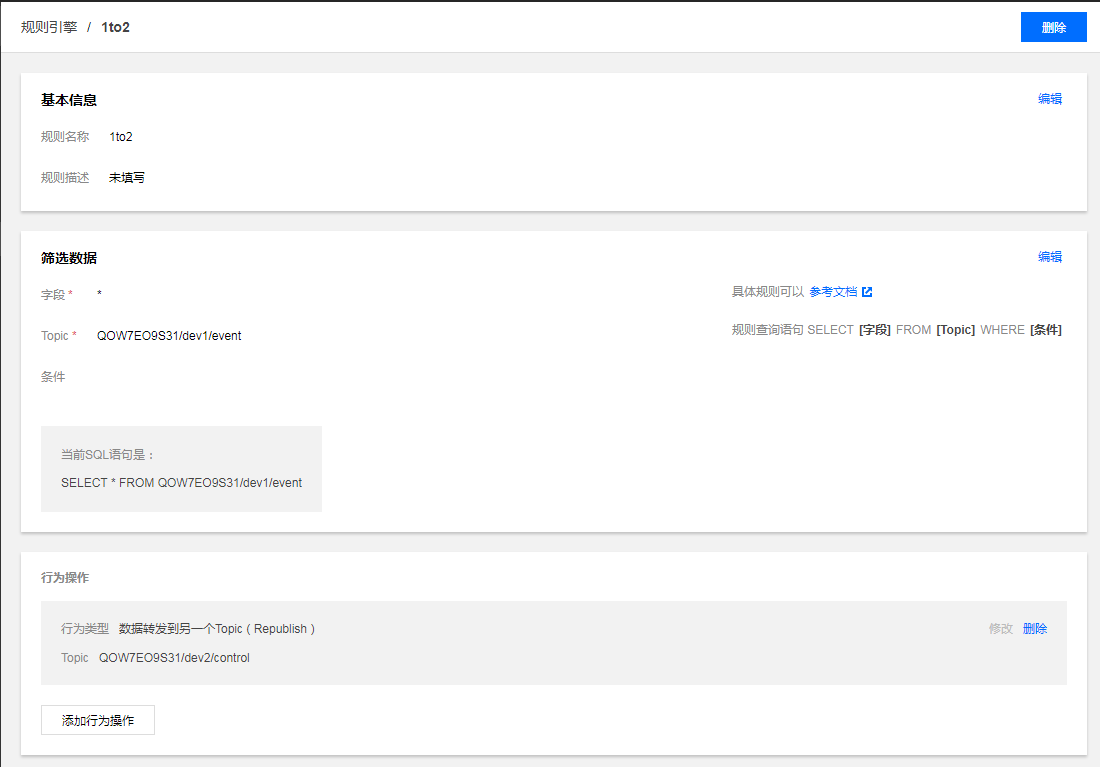Viewport: 1100px width, 767px height.
Task: Go back via 规则引擎 breadcrumb
Action: pyautogui.click(x=49, y=27)
